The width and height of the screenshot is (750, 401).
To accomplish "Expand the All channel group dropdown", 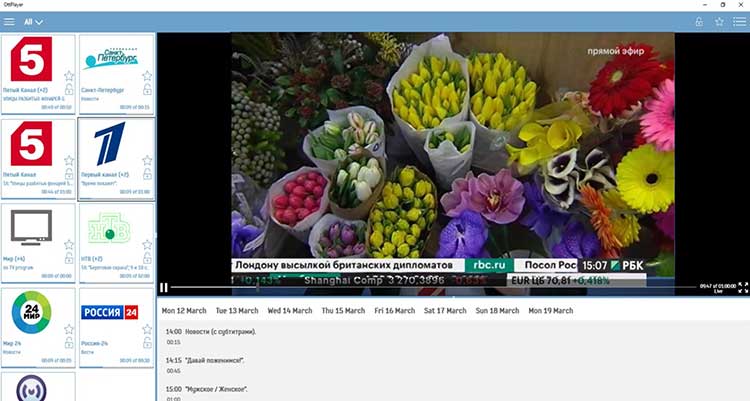I will 33,22.
